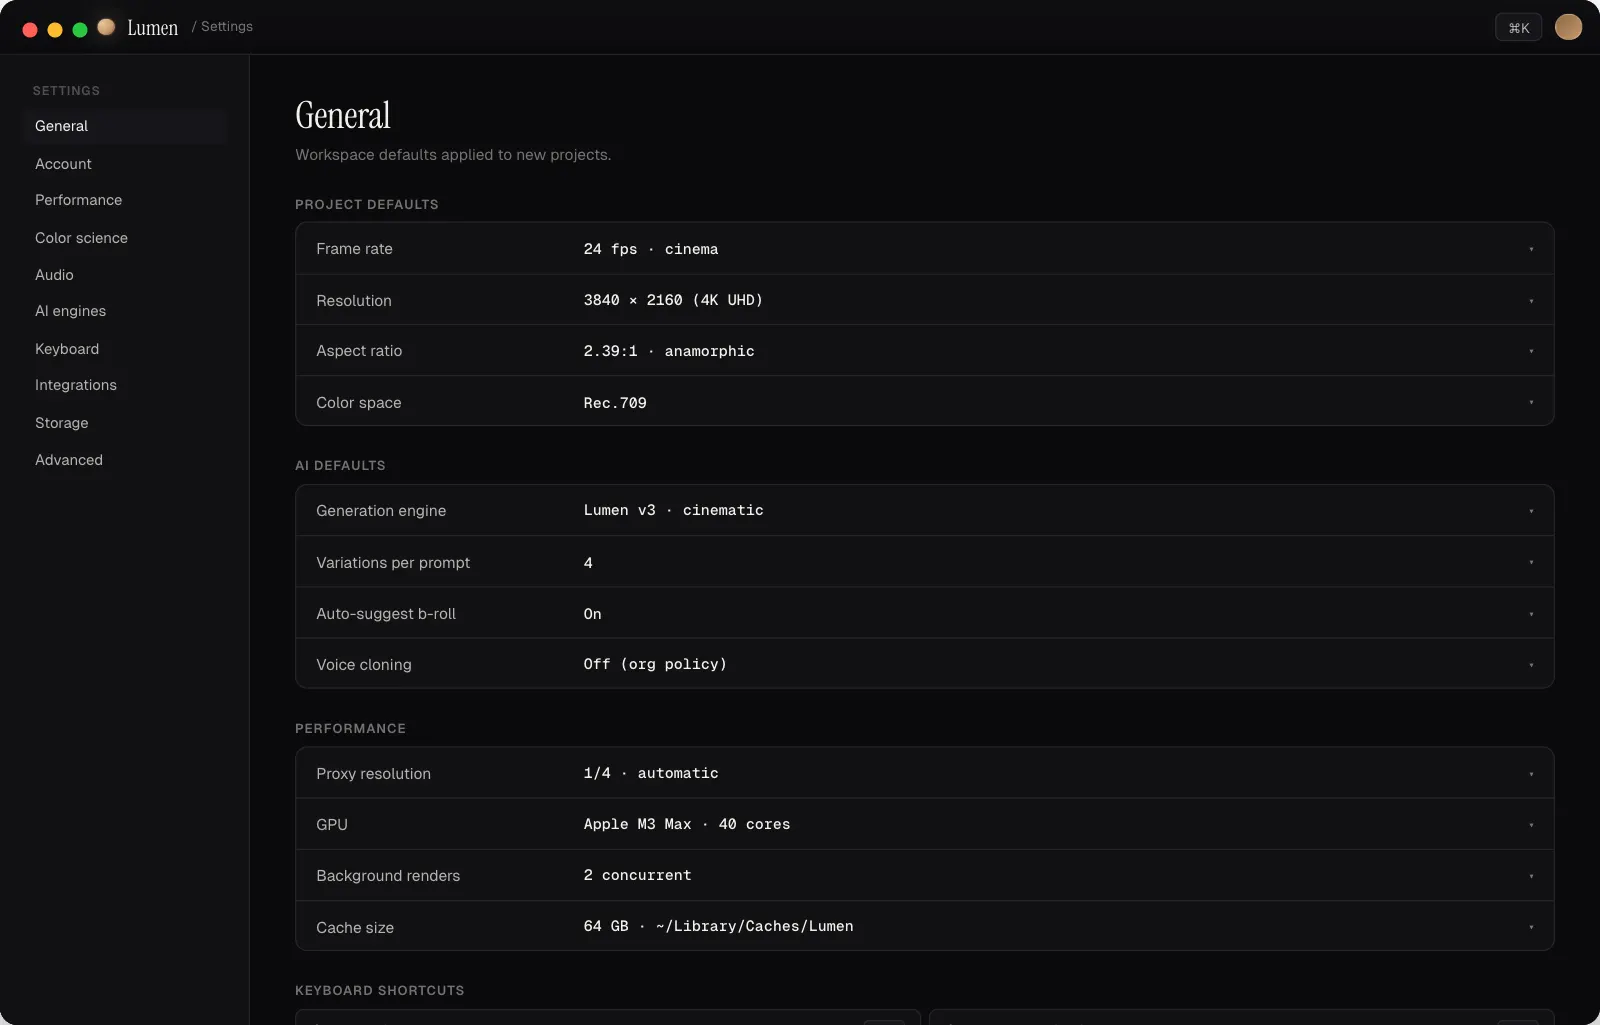Click the 'Rec.709' value
This screenshot has height=1025, width=1600.
coord(615,403)
